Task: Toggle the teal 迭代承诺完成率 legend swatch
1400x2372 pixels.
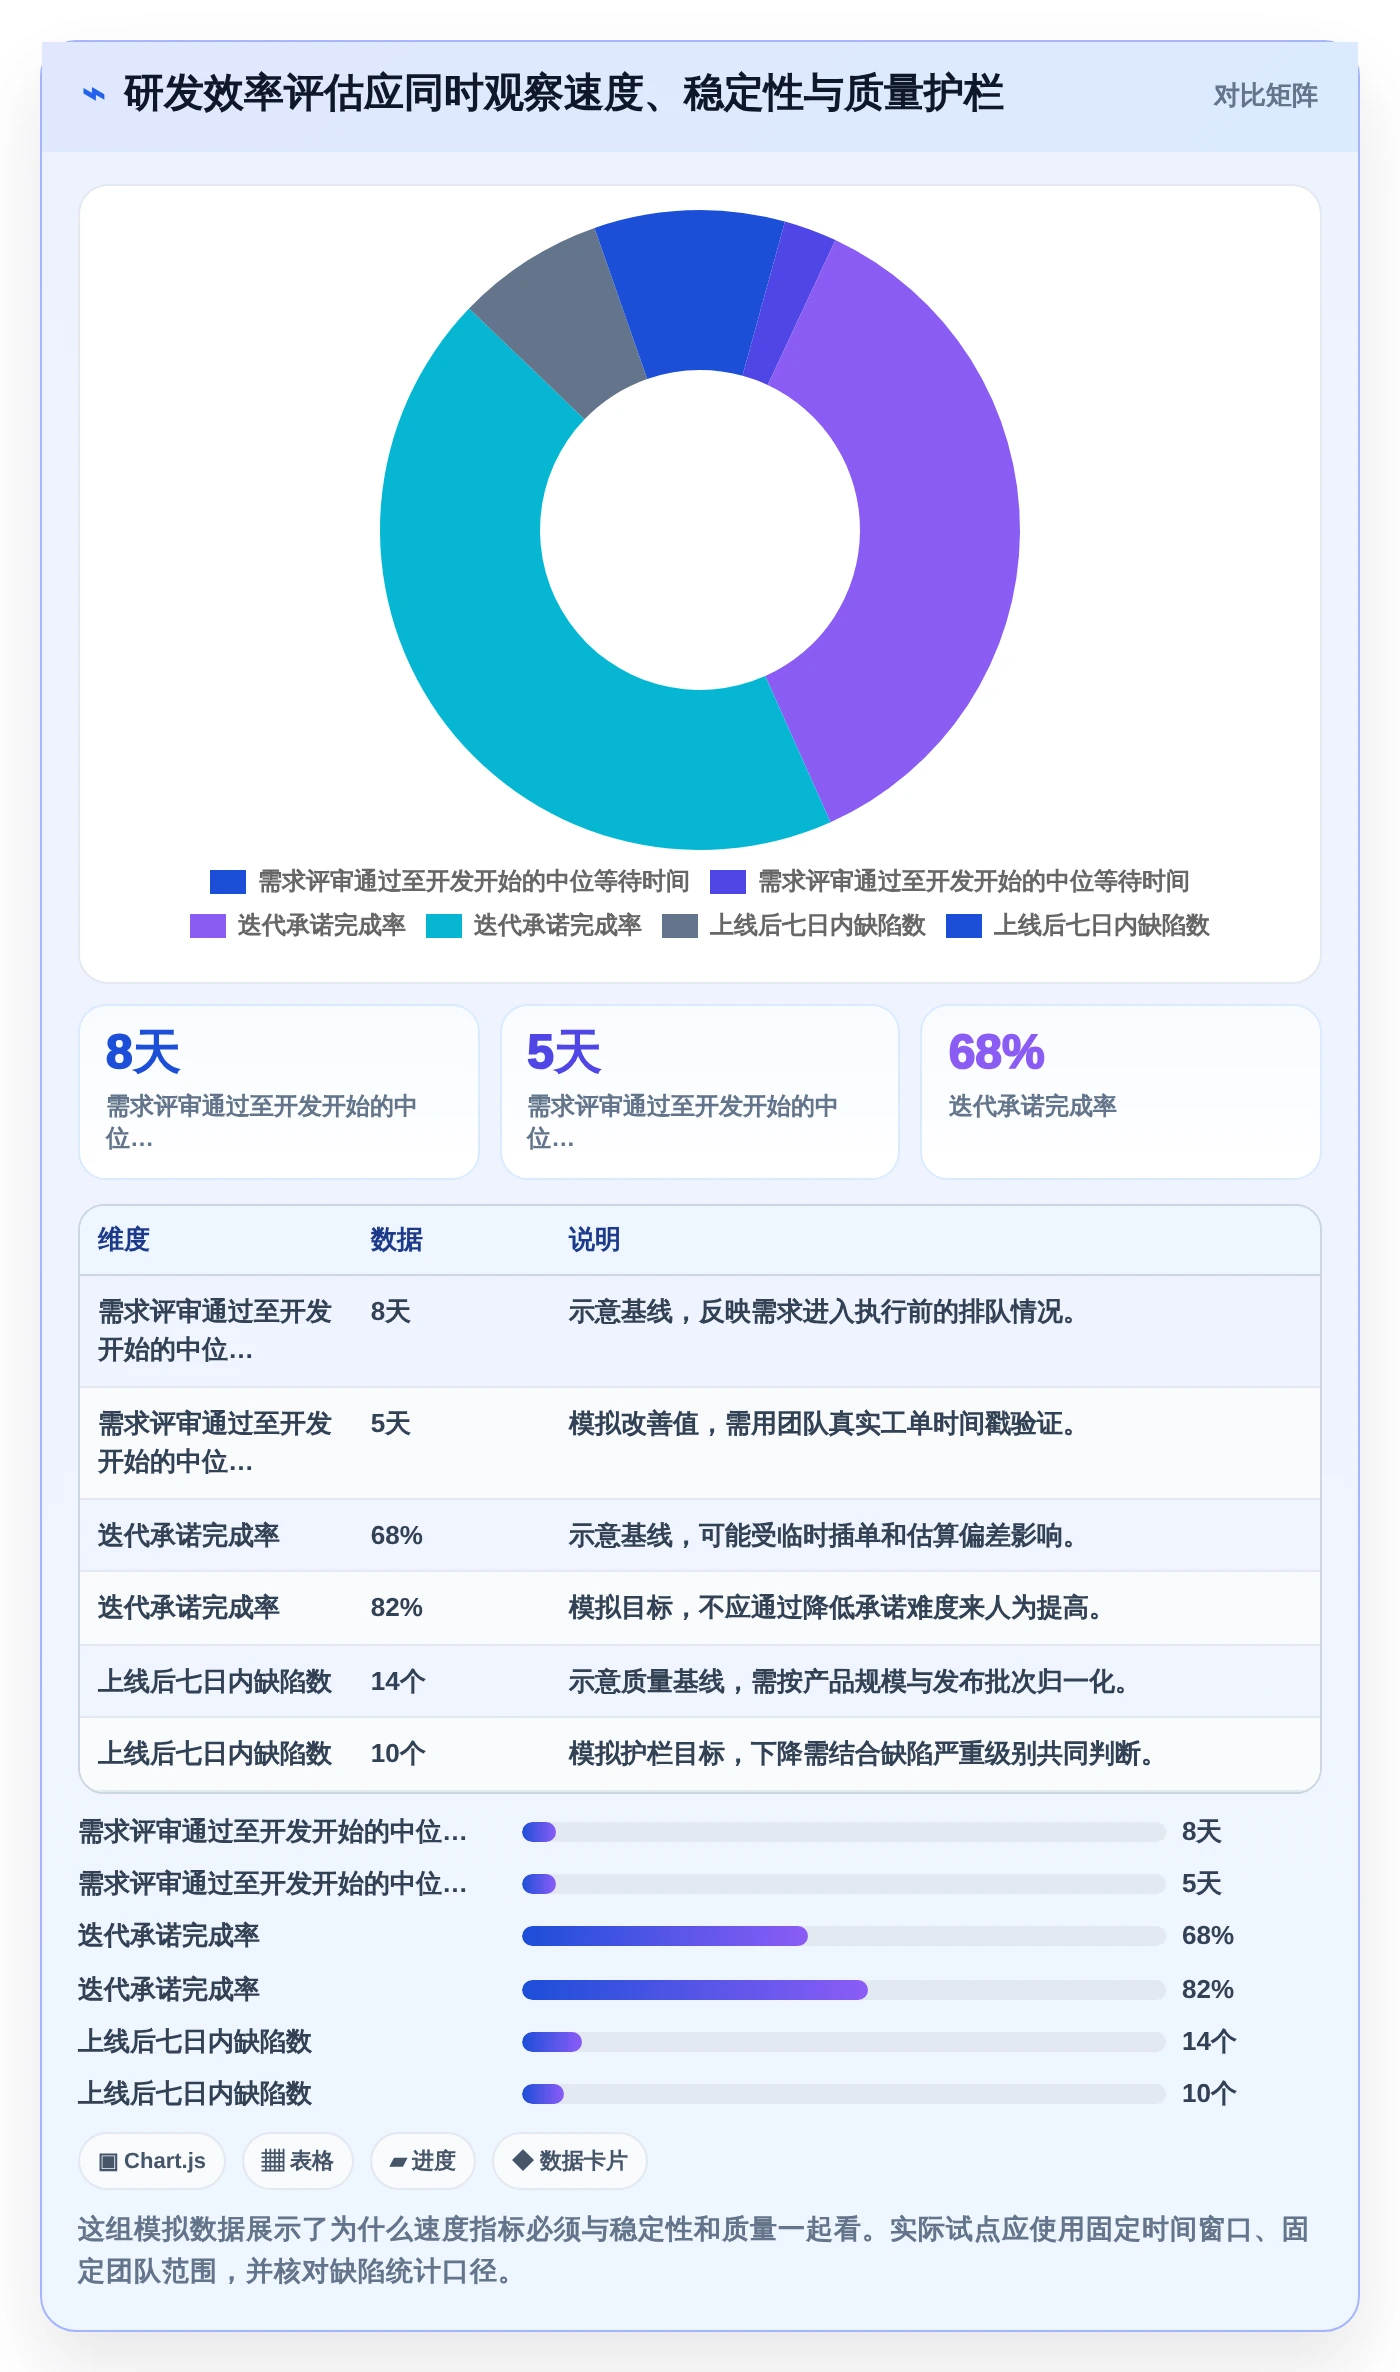Action: point(444,925)
